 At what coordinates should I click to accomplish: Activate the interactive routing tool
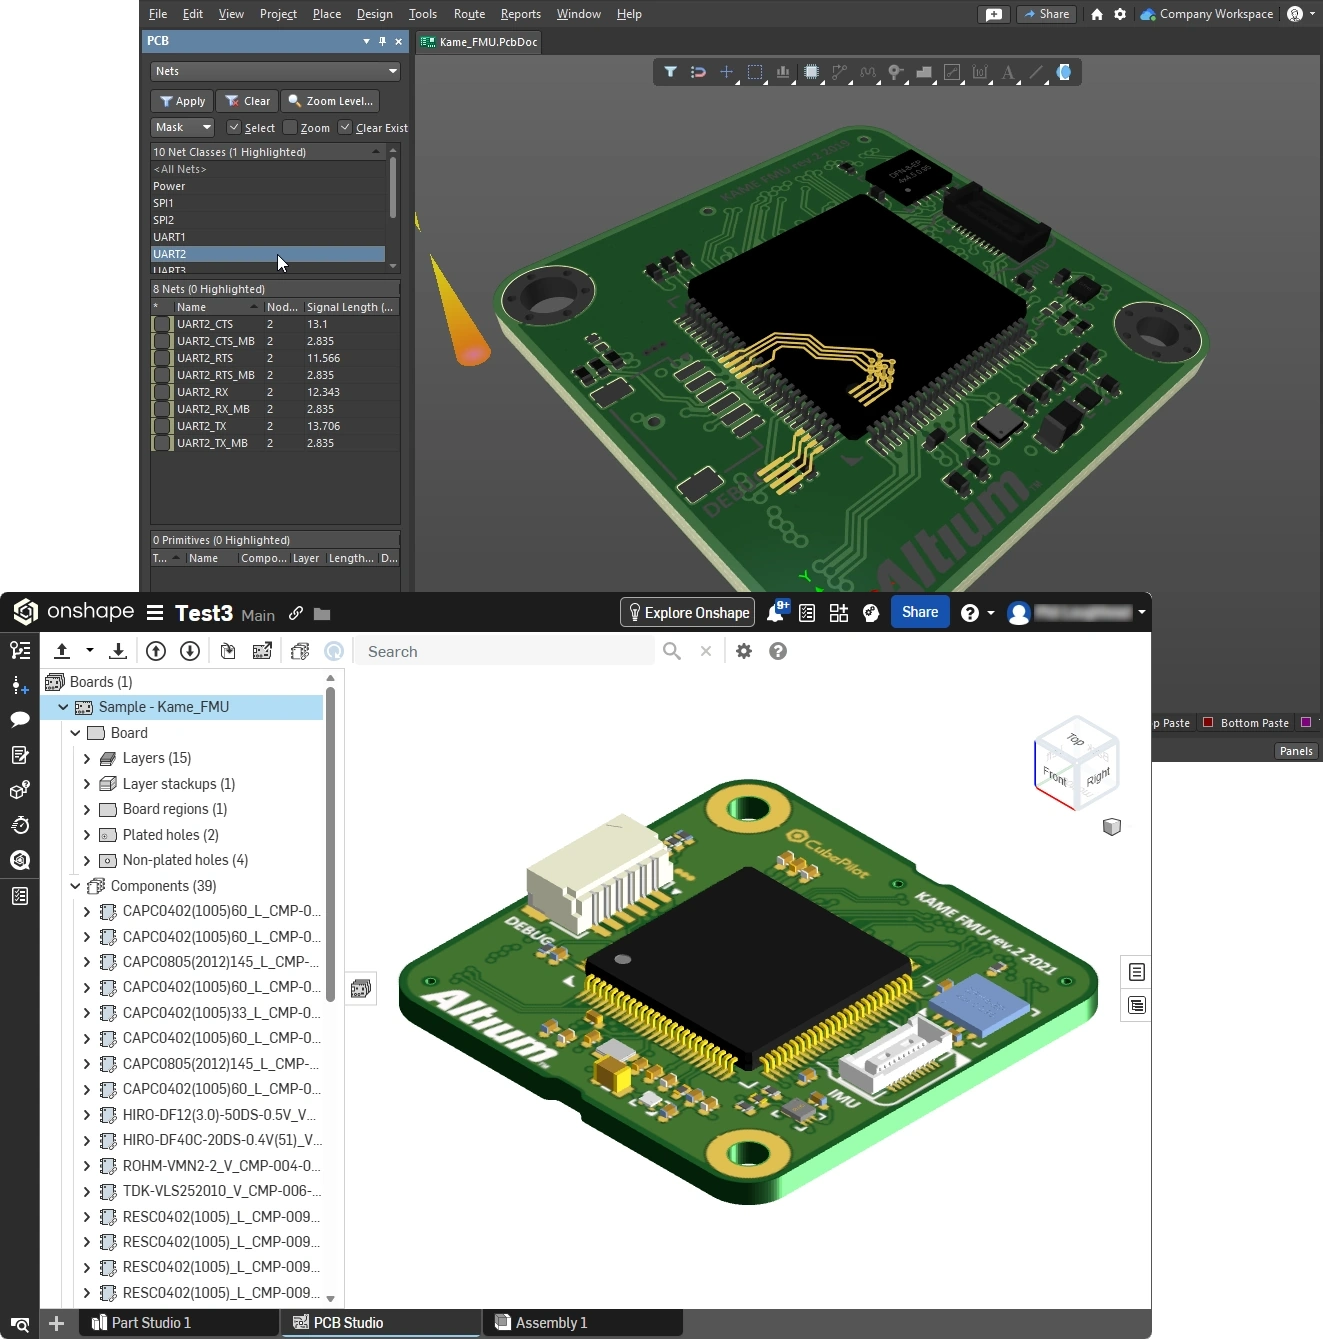coord(840,72)
